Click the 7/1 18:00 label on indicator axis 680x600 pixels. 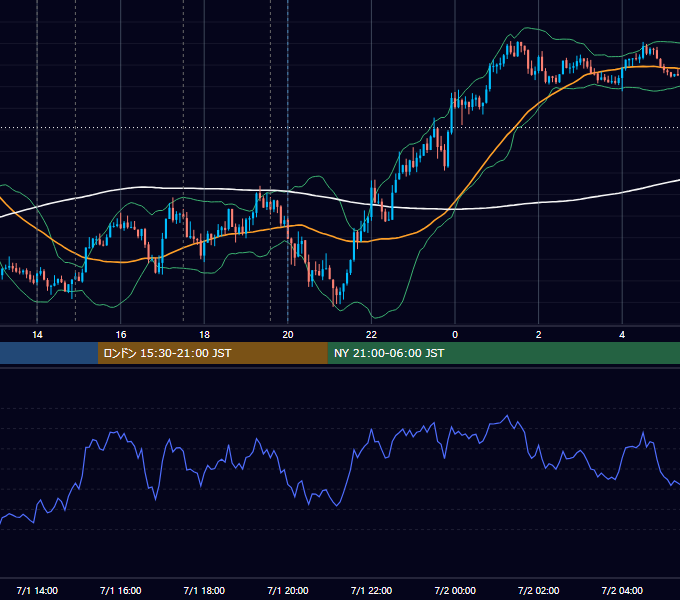[x=204, y=591]
